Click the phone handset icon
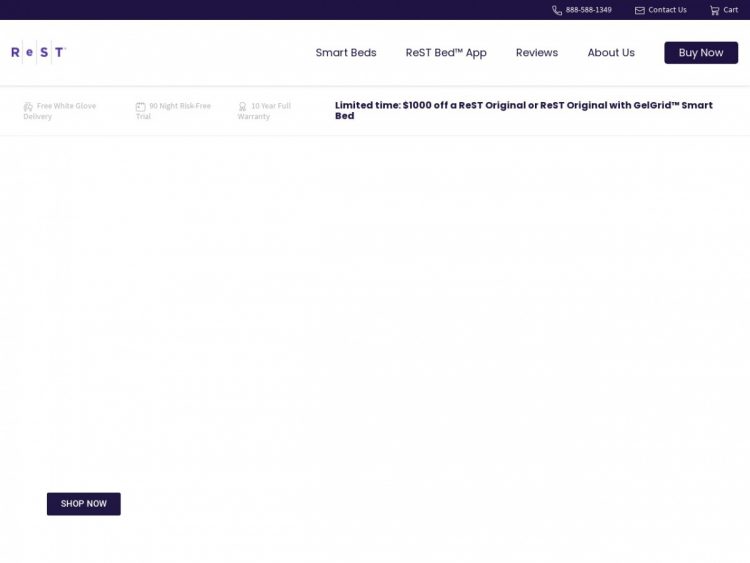Screen dimensions: 750x563 (557, 10)
